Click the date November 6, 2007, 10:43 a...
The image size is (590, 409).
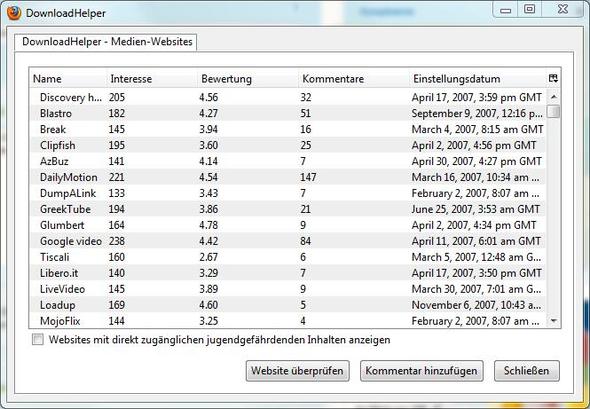(476, 305)
